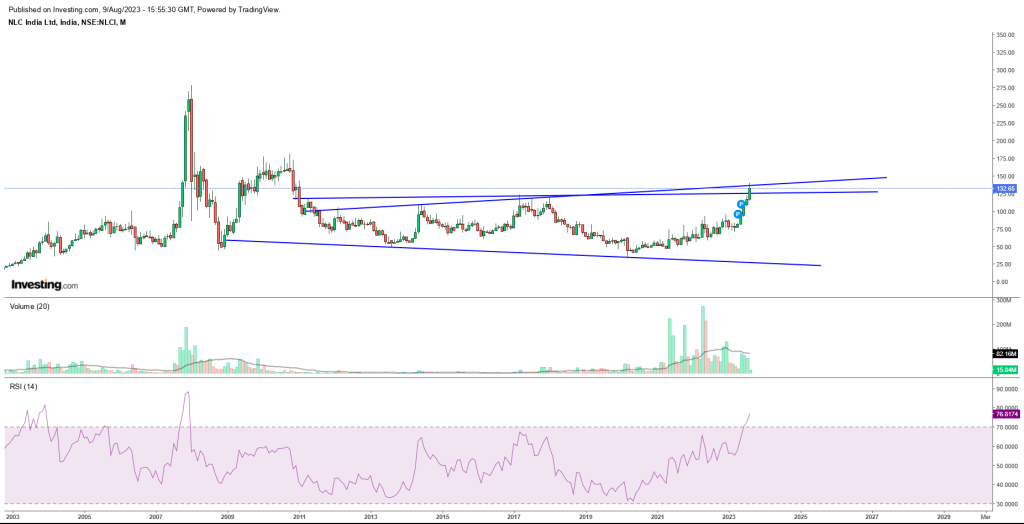This screenshot has width=1024, height=524.
Task: Click the 50.0000 RSI axis label
Action: pos(1006,466)
